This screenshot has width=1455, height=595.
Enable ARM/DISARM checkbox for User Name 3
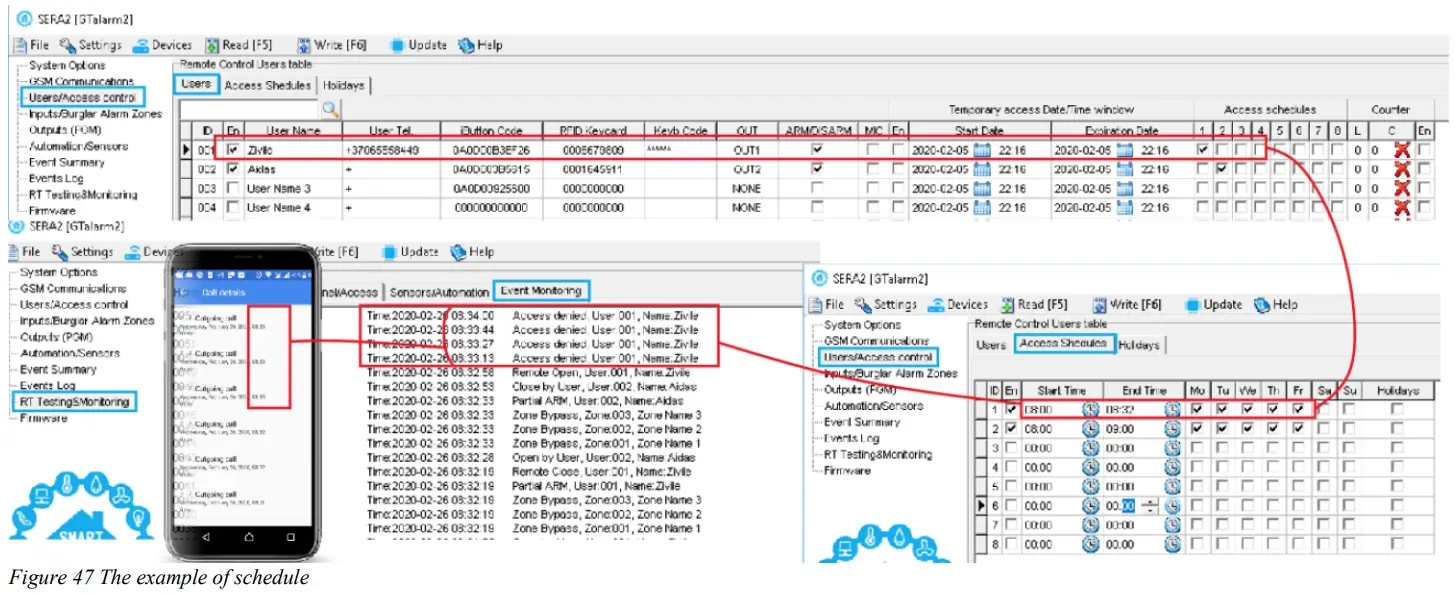818,189
